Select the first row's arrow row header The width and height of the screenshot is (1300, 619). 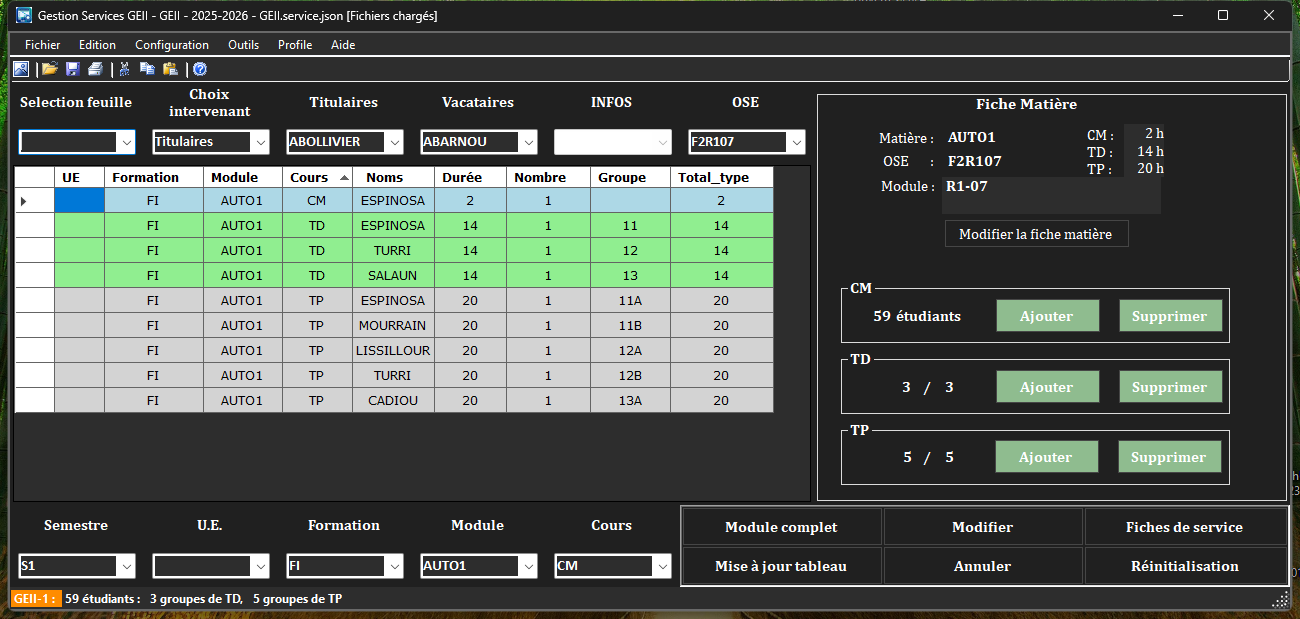point(35,201)
